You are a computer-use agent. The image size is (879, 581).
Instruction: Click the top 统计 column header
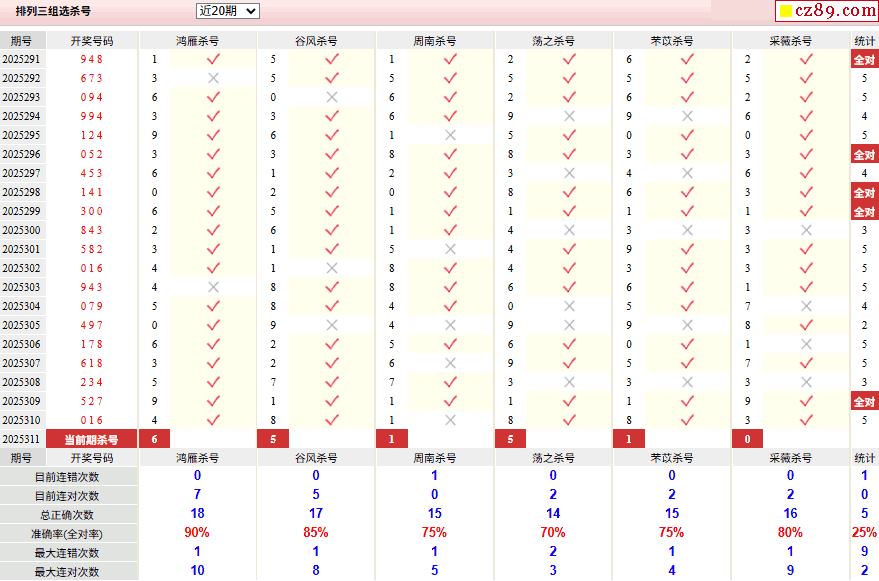(x=864, y=41)
